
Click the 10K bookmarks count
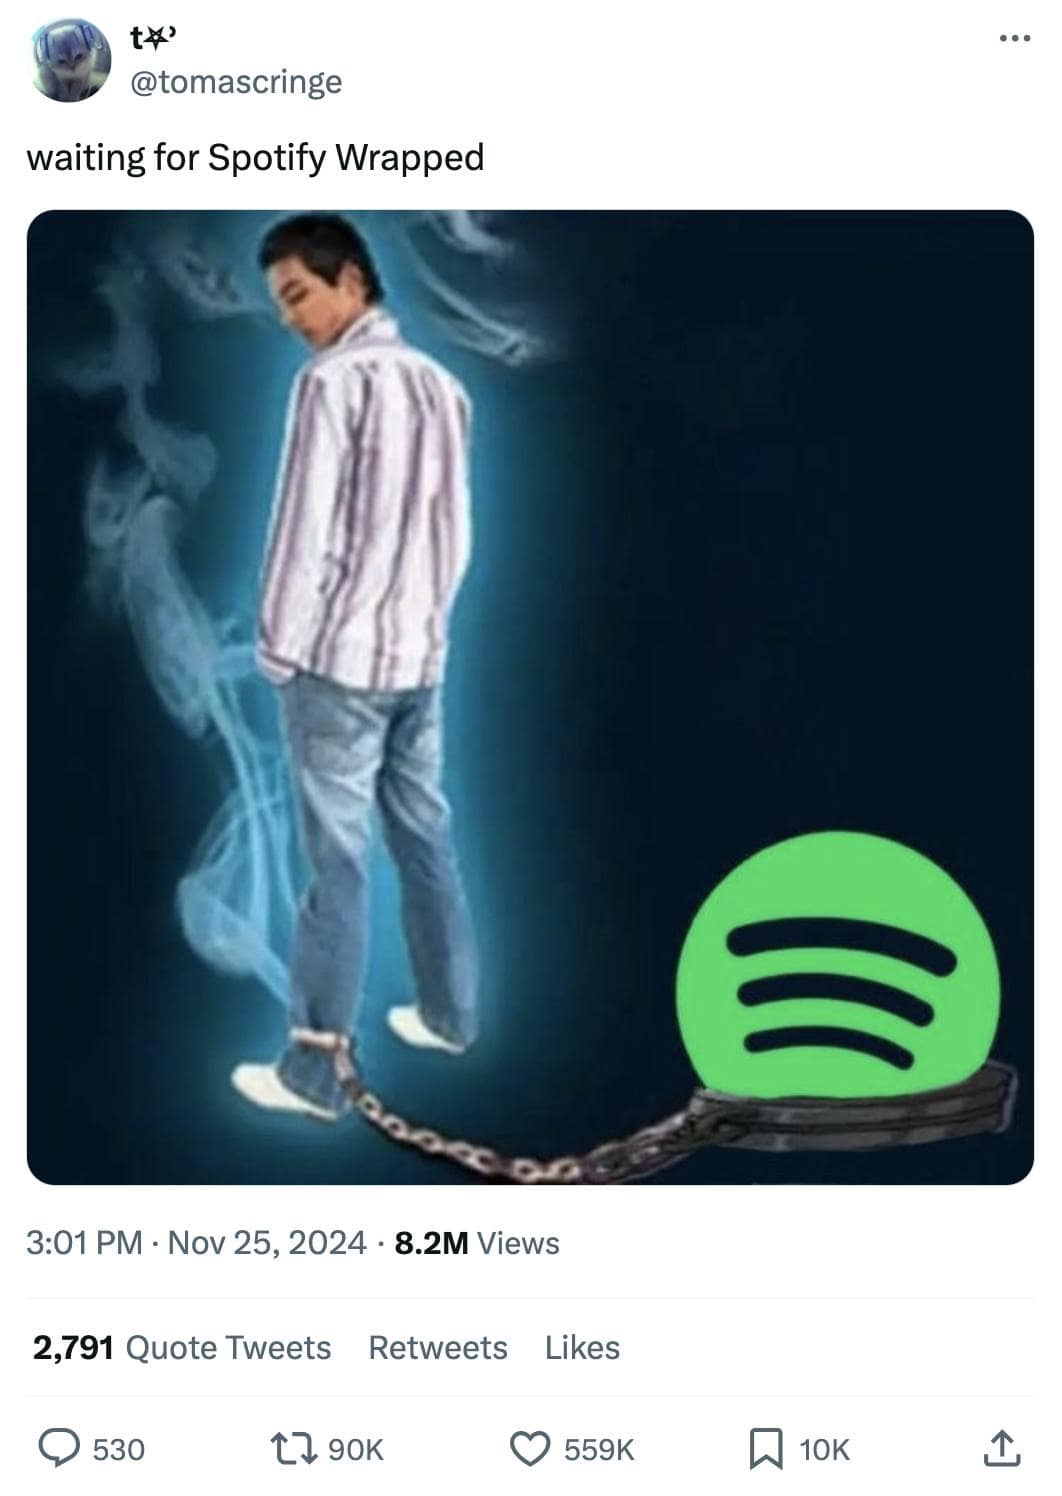pyautogui.click(x=824, y=1449)
